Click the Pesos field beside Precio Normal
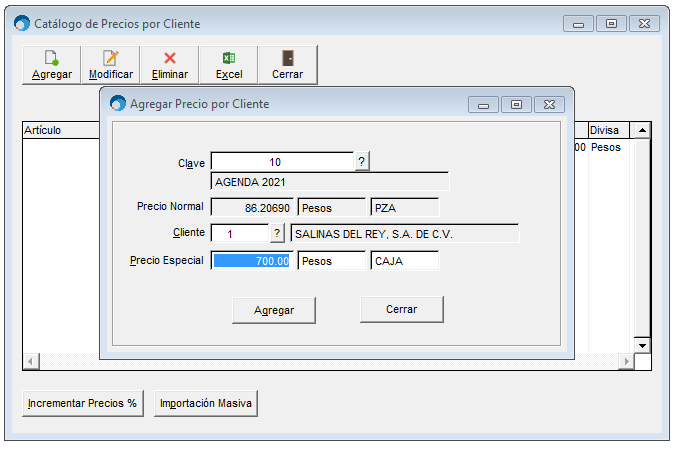678x450 pixels. point(332,207)
